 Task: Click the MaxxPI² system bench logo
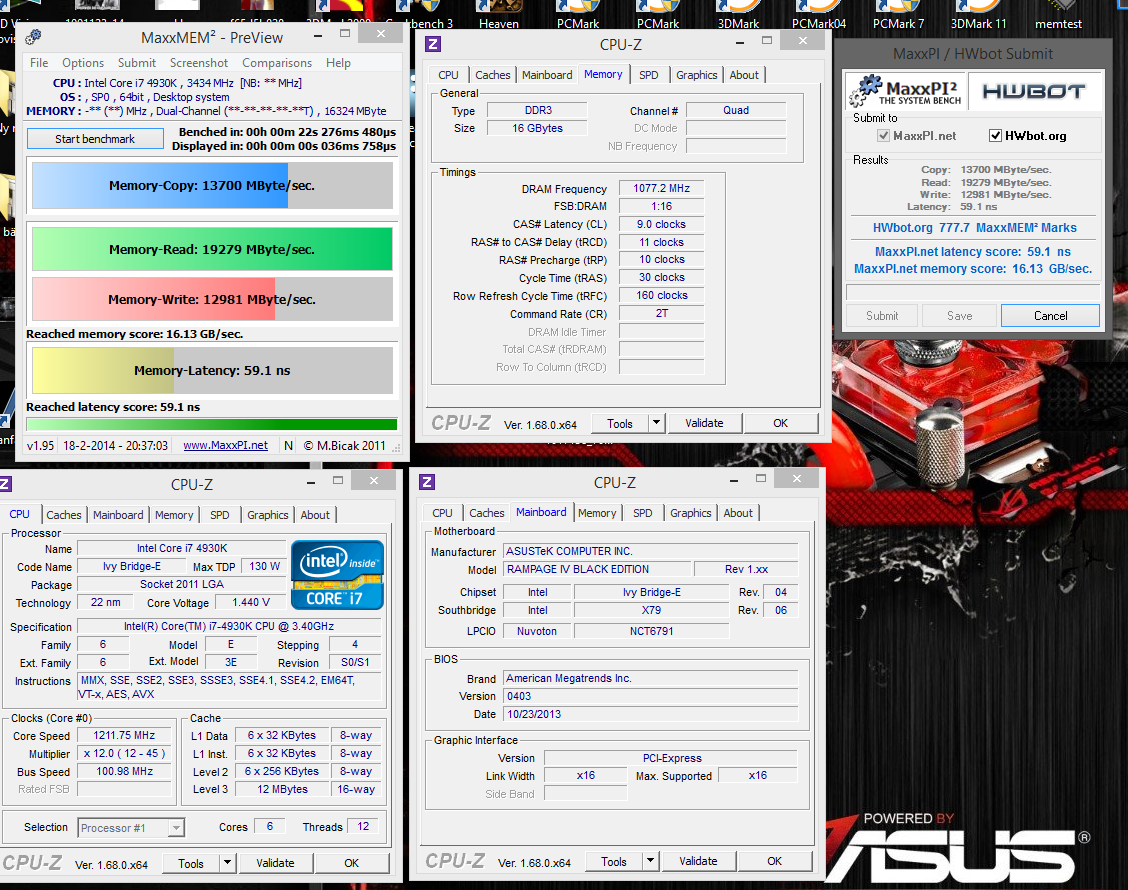(906, 92)
